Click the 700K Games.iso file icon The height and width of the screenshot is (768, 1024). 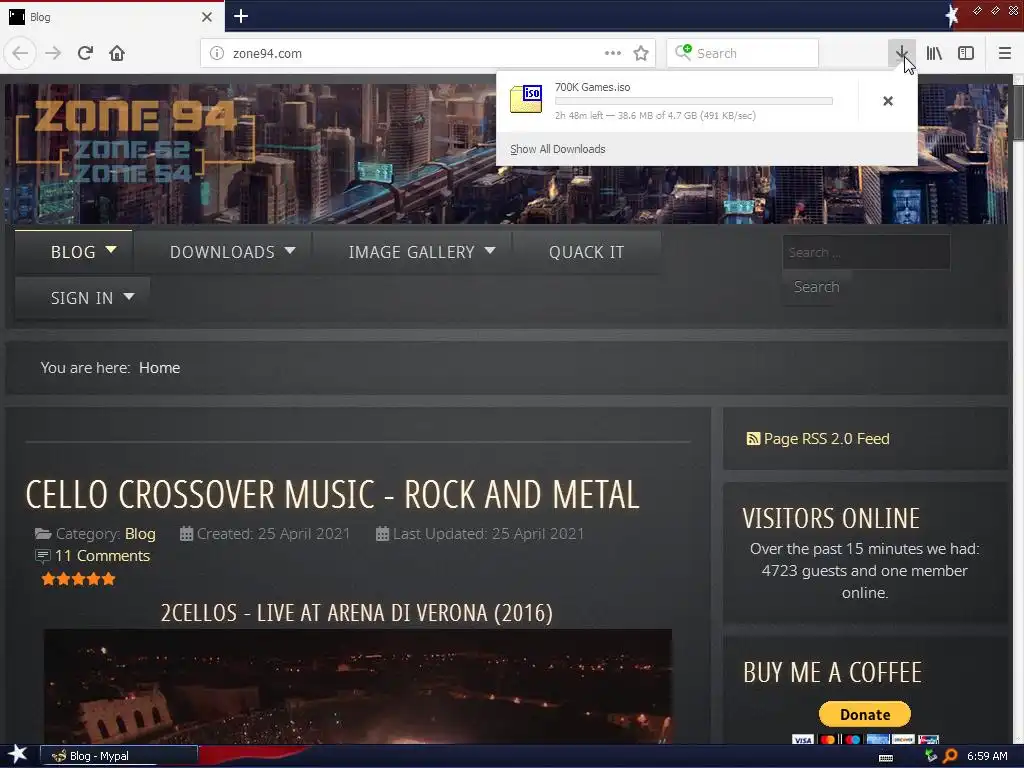point(526,99)
